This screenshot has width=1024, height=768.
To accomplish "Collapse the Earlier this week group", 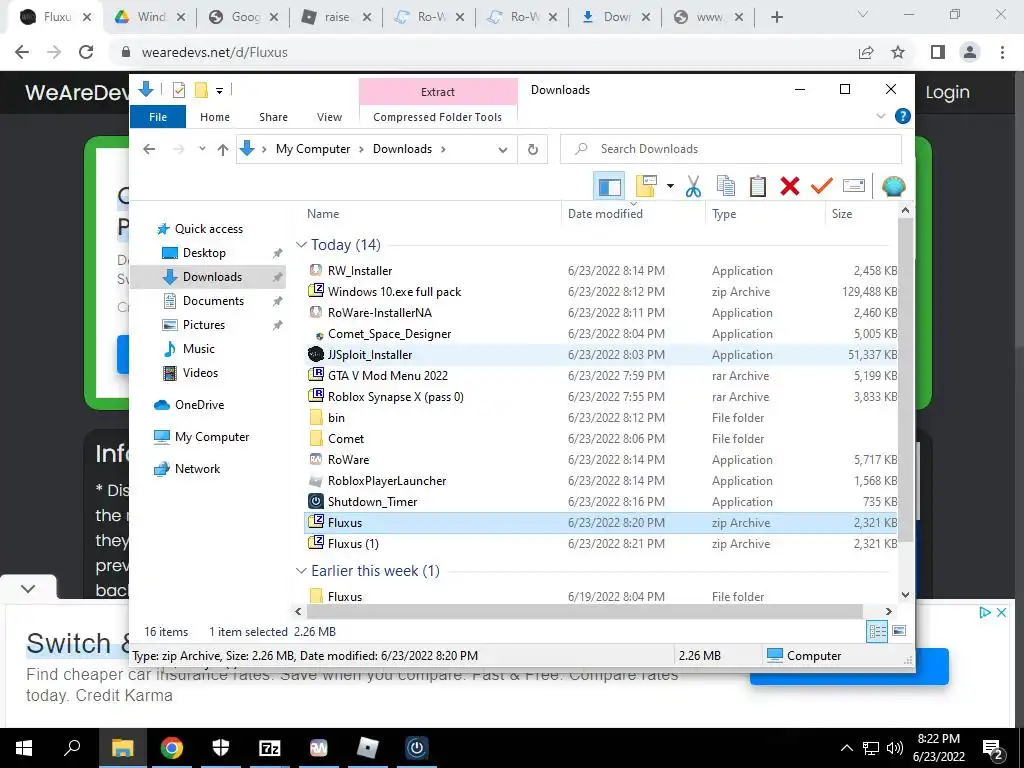I will 301,571.
